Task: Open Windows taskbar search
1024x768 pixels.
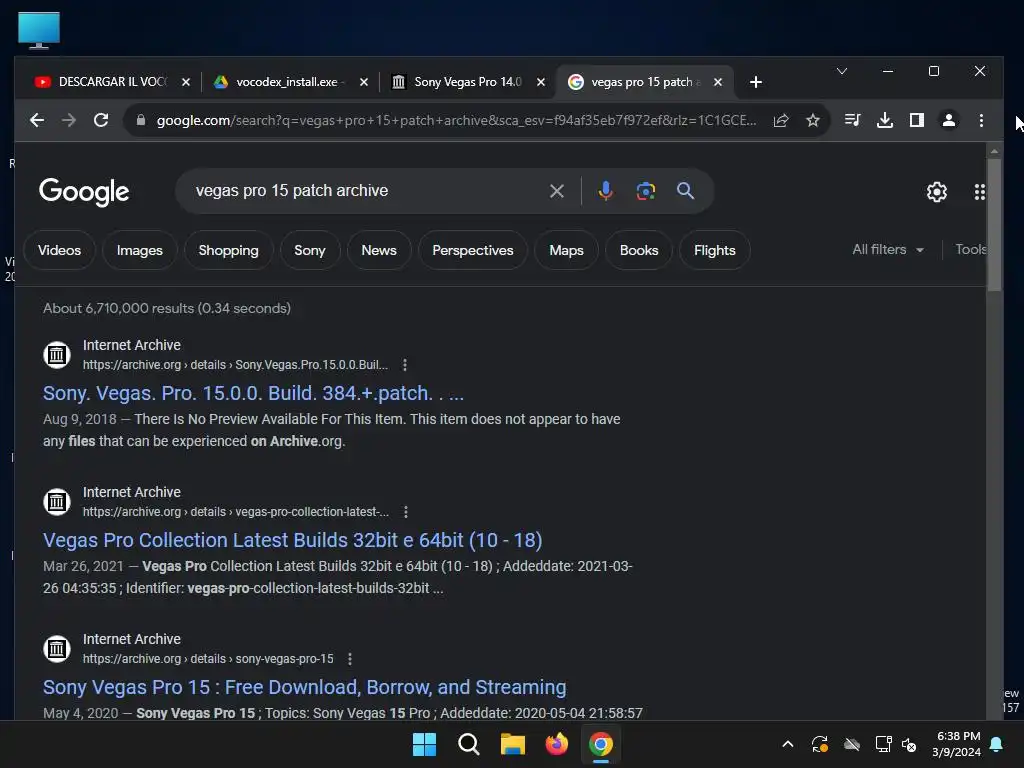Action: coord(468,744)
